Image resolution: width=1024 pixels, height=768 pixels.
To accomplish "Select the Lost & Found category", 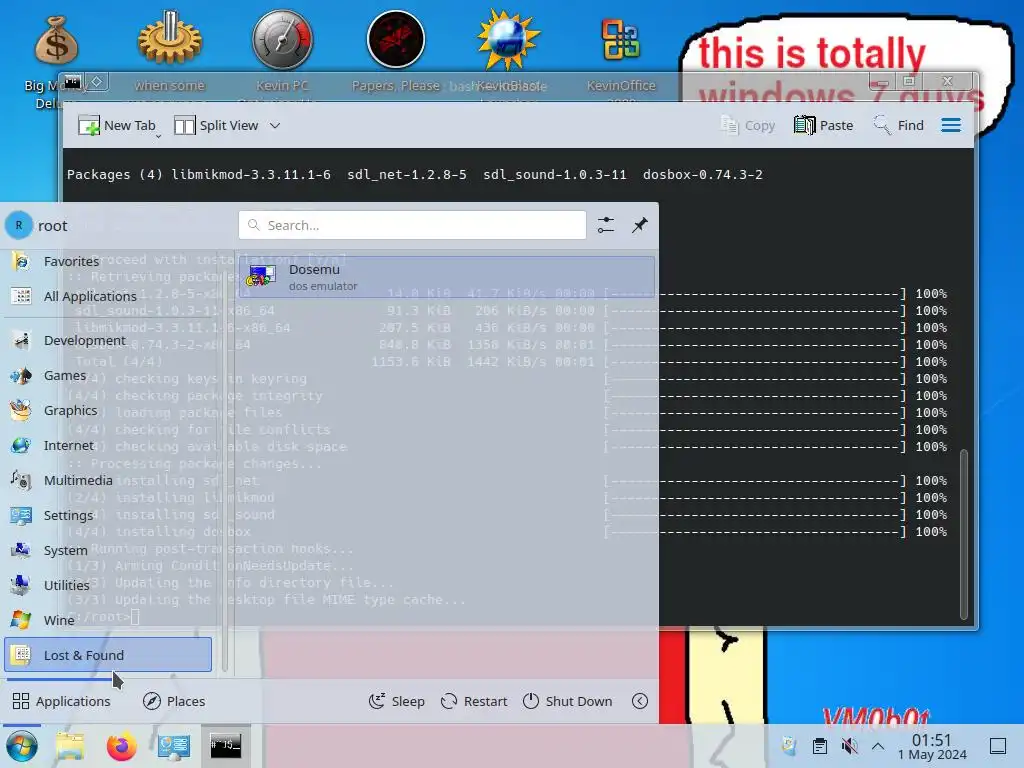I will click(x=108, y=654).
